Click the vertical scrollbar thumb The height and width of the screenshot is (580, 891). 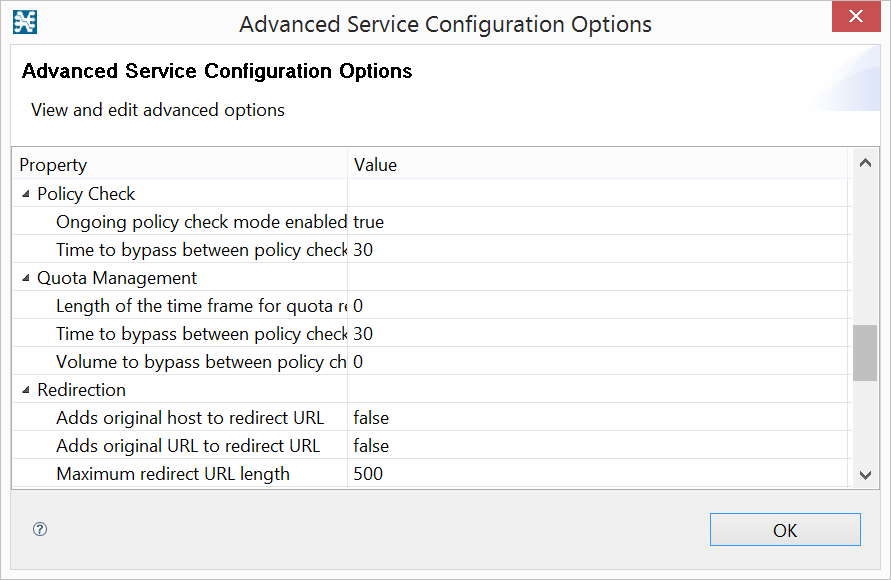click(865, 352)
